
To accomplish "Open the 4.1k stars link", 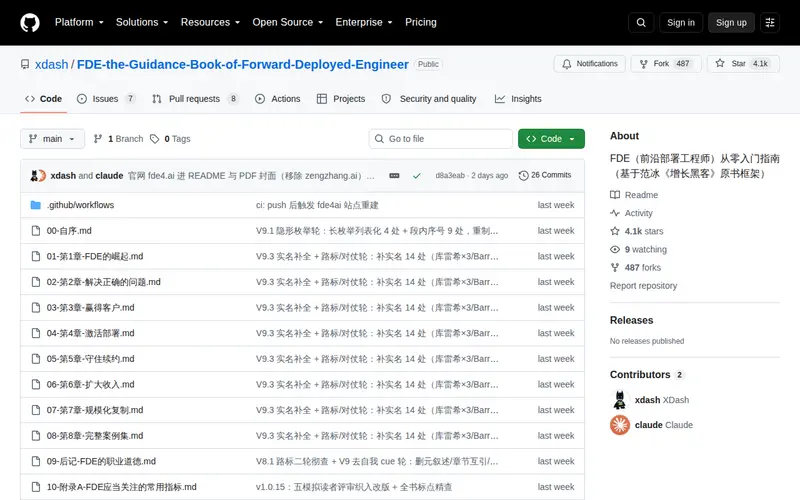I will click(x=637, y=231).
